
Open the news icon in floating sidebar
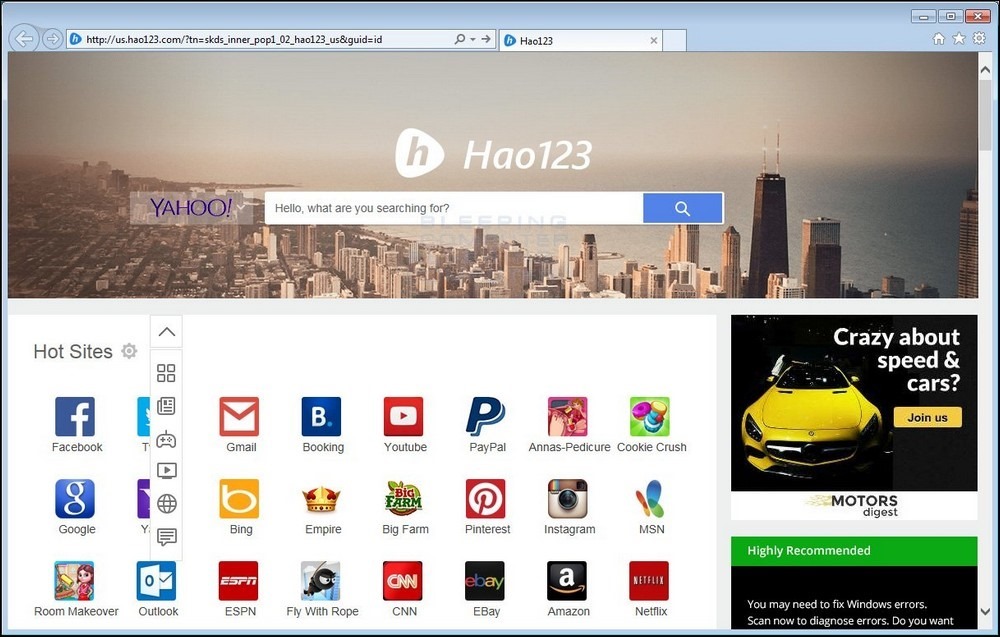coord(166,406)
